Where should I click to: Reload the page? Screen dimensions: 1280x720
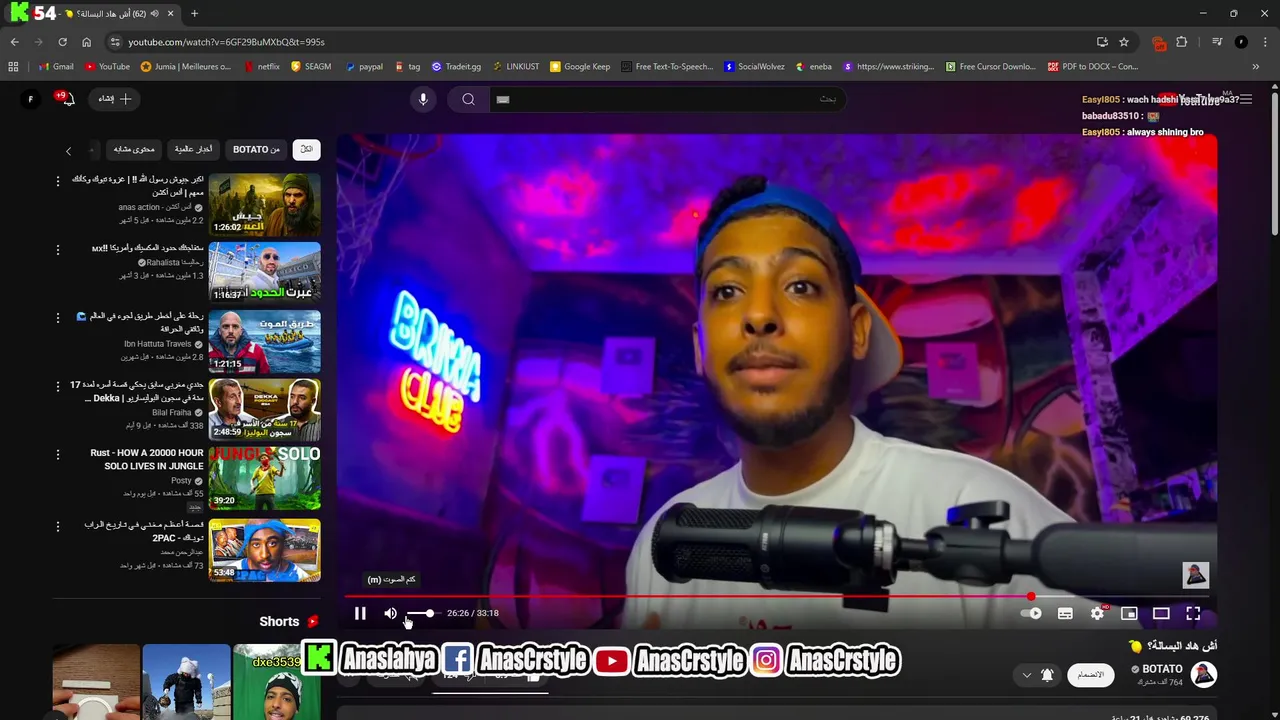62,42
